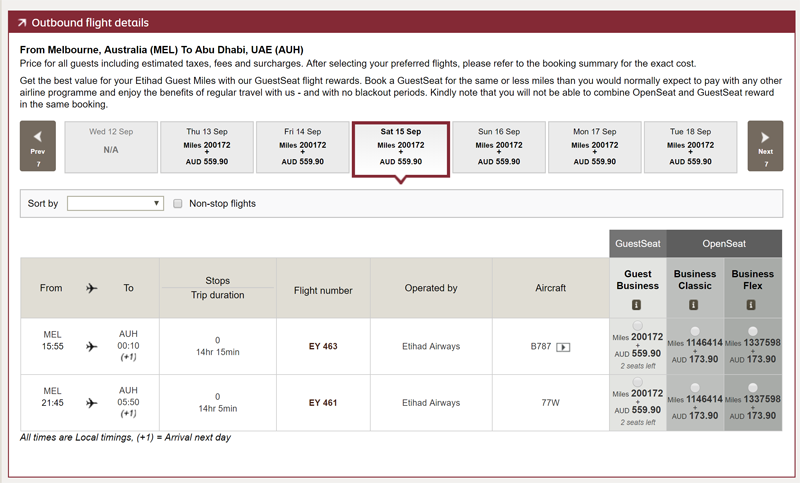
Task: Click MEL 15:55 departure cell
Action: pos(53,340)
